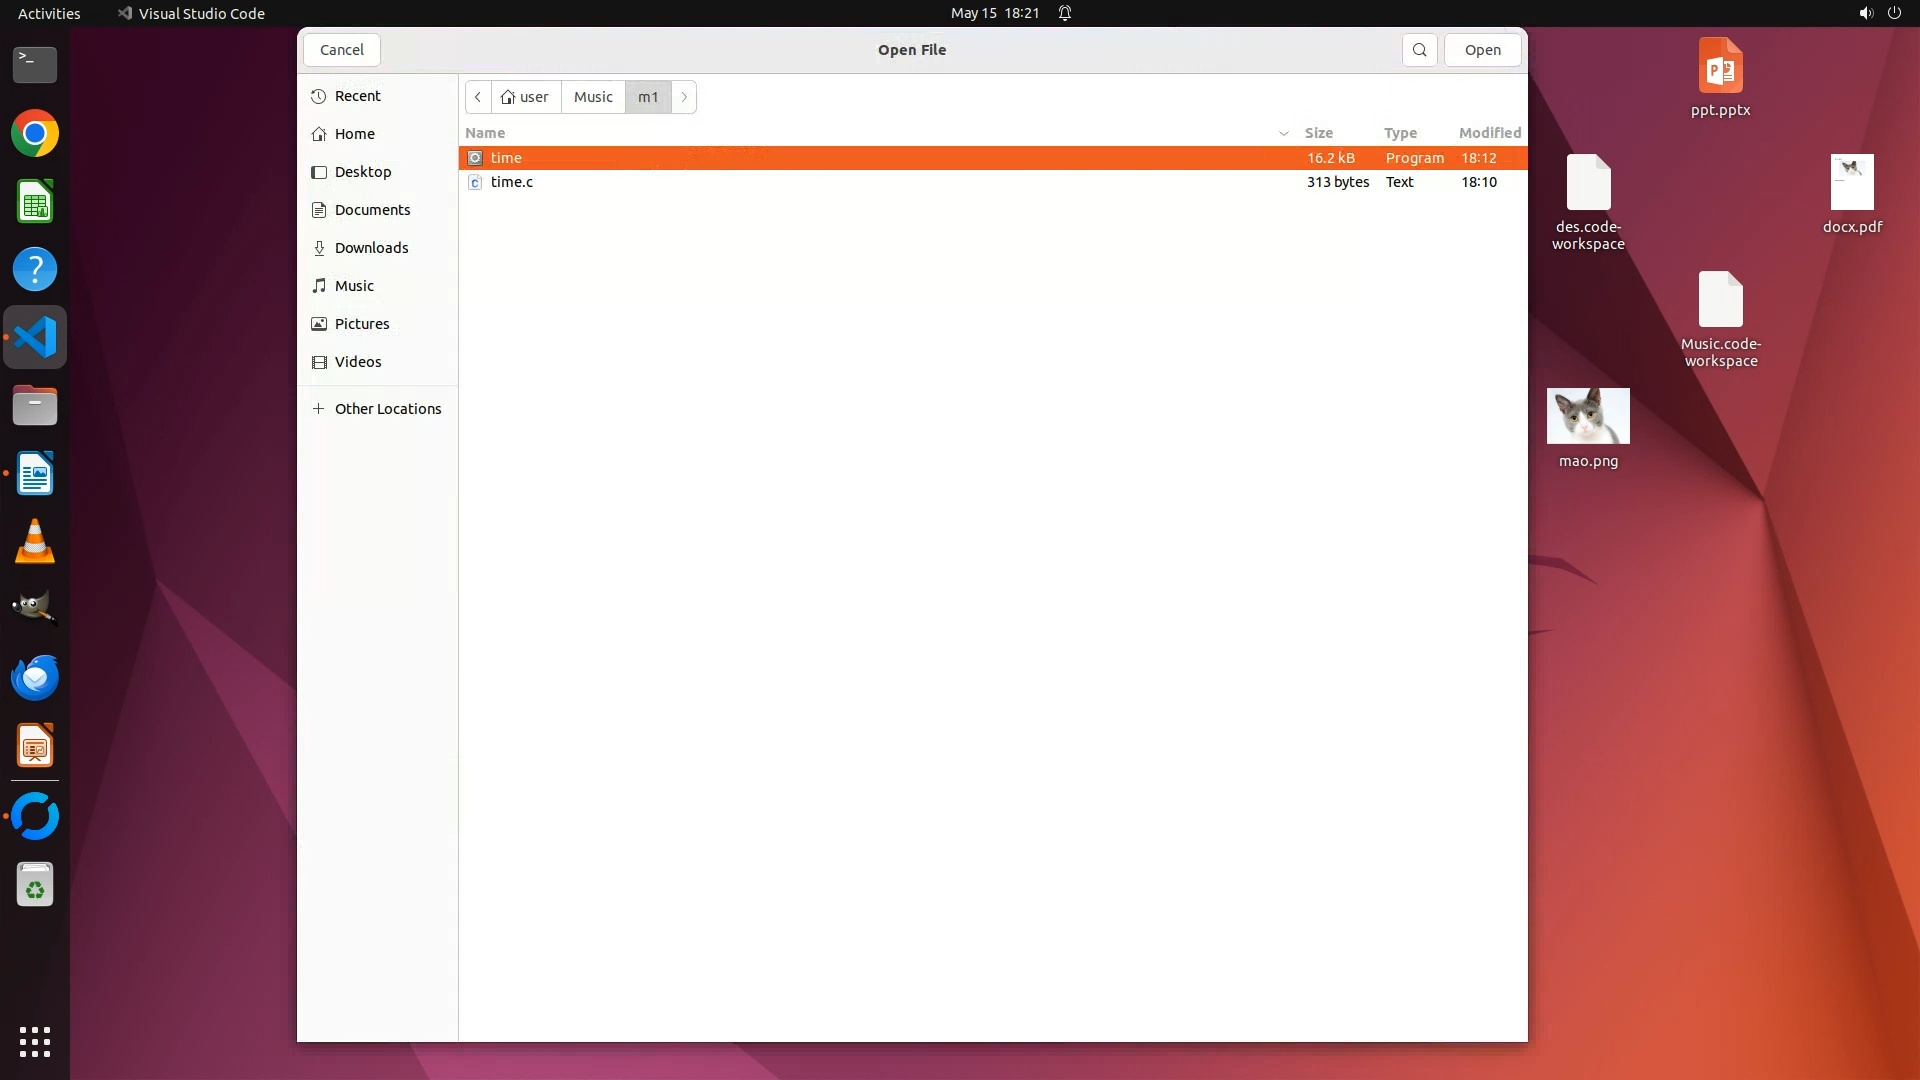Screen dimensions: 1920x1080
Task: Click the back arrow in path bar
Action: pyautogui.click(x=478, y=97)
